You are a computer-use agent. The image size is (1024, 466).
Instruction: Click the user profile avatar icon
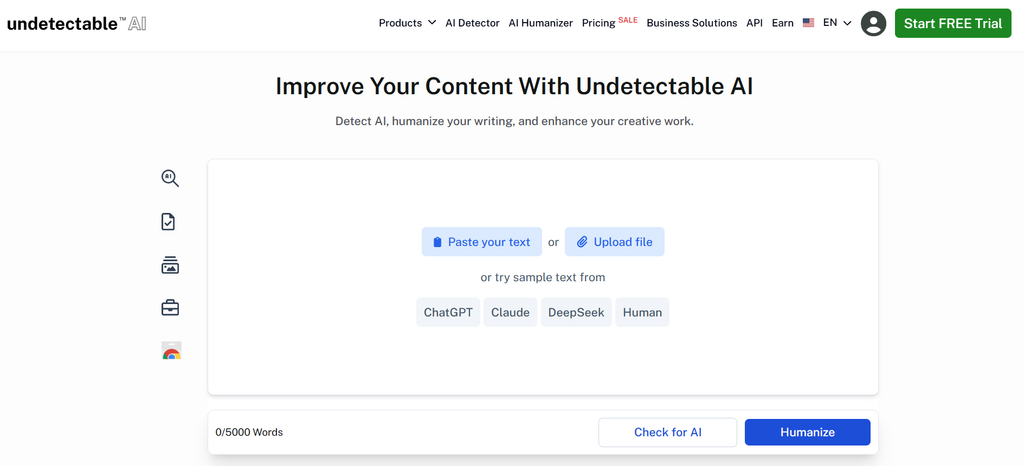[x=873, y=23]
